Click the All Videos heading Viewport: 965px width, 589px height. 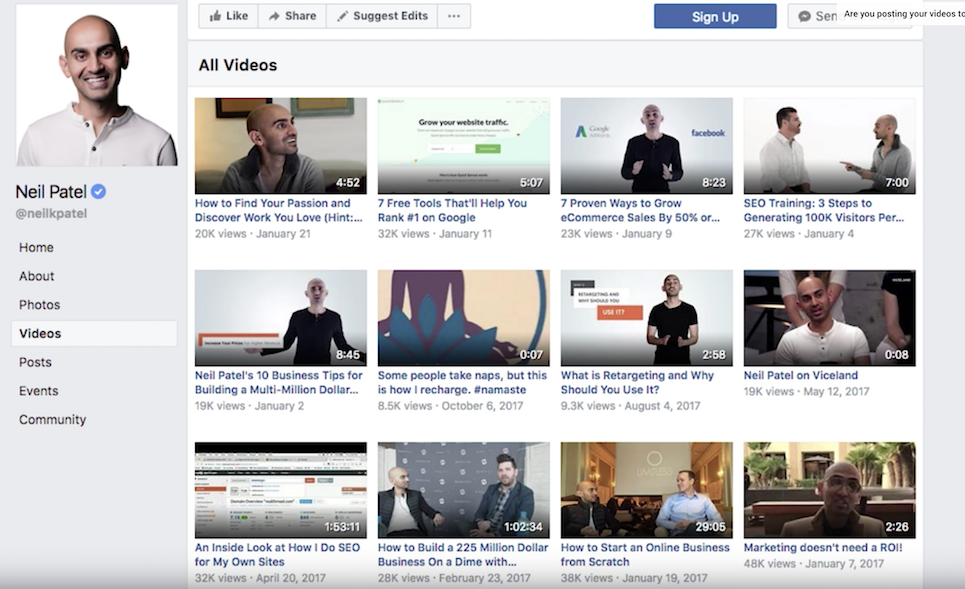(x=238, y=65)
